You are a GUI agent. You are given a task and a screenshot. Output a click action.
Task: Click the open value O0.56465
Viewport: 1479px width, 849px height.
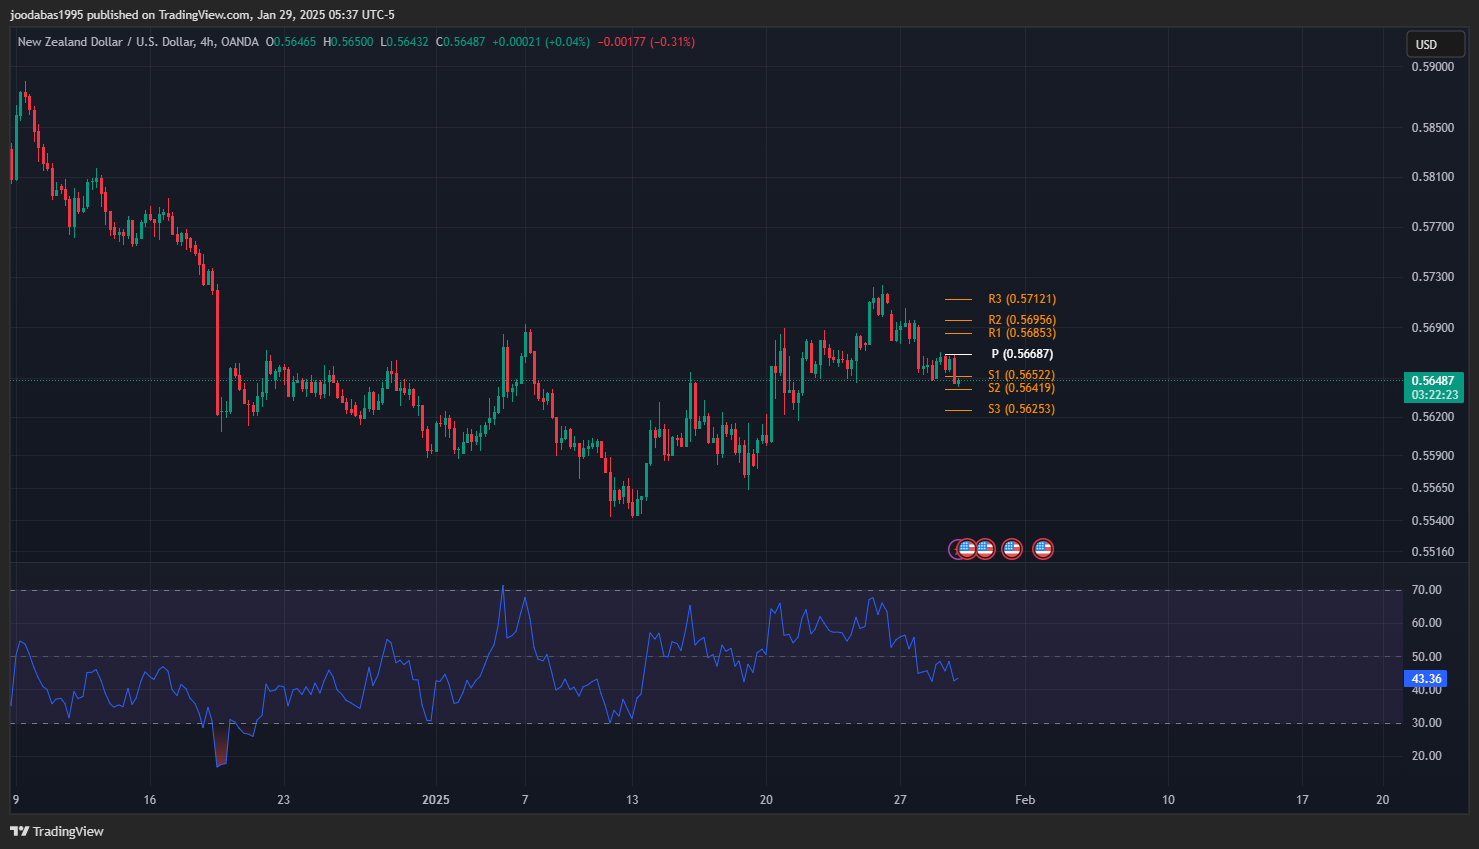291,42
